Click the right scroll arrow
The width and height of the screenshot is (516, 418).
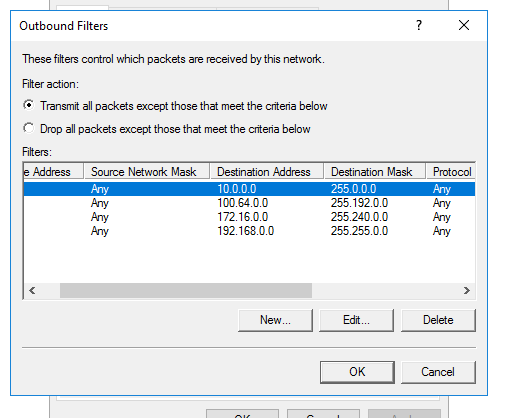point(467,290)
